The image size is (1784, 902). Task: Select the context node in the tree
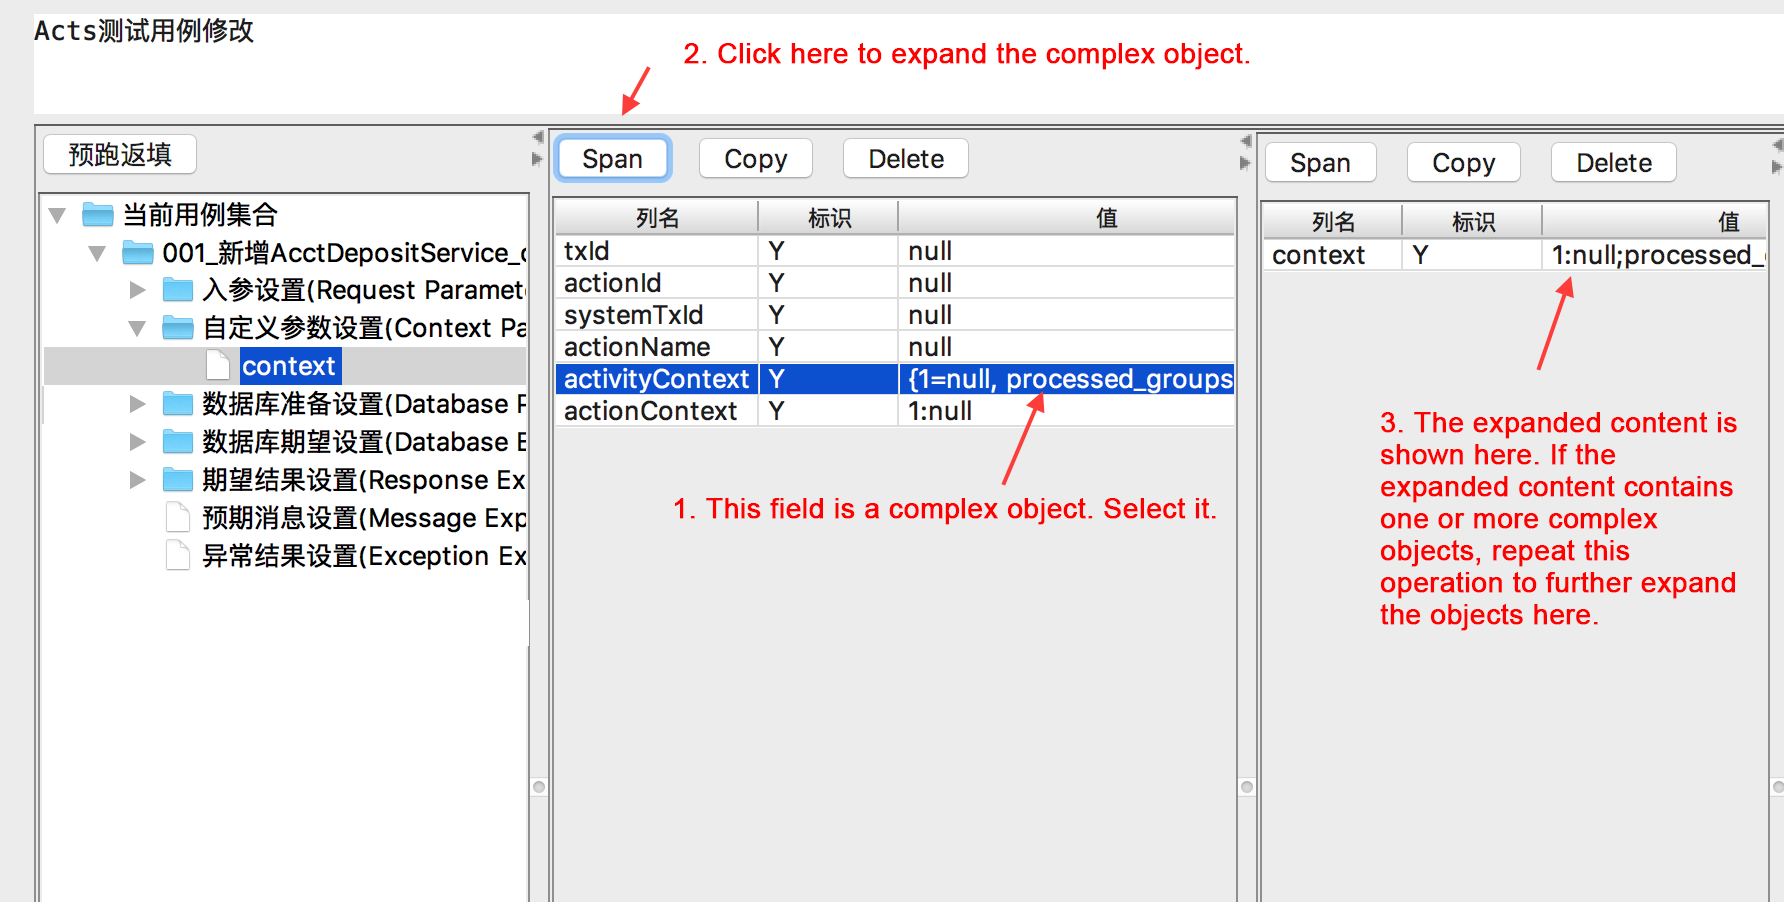click(x=289, y=366)
